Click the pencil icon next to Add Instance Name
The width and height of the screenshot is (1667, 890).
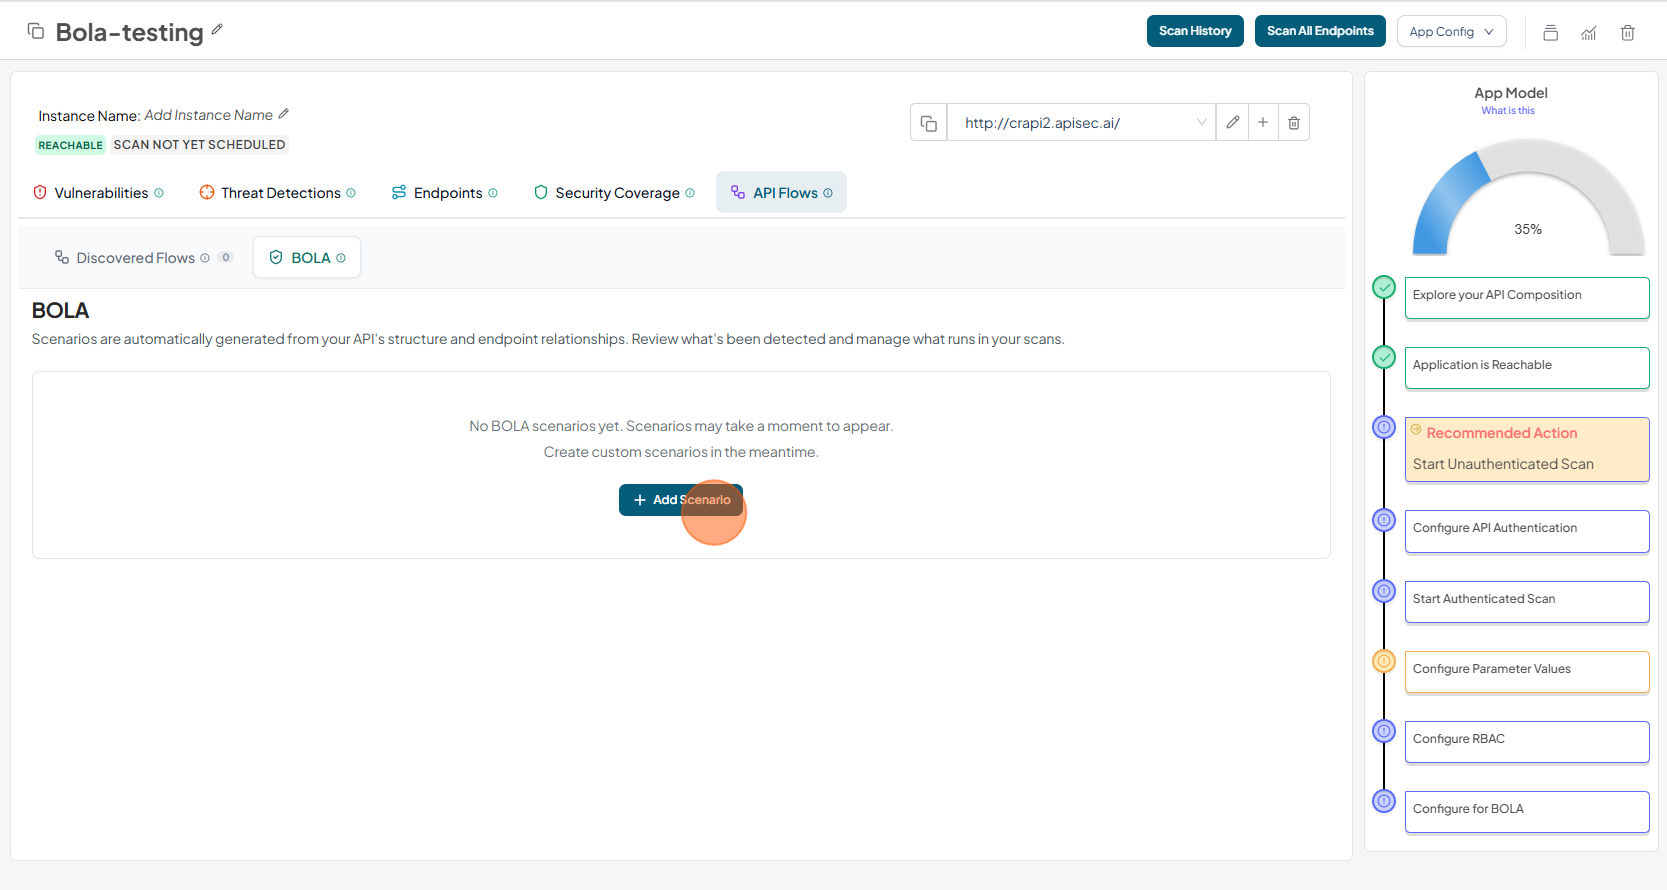[x=284, y=114]
